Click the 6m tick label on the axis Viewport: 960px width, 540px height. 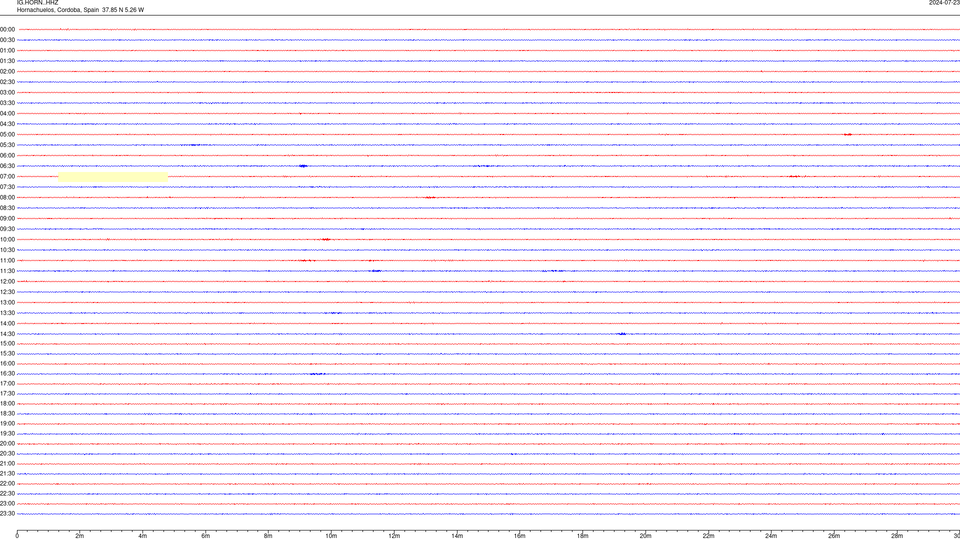coord(205,536)
